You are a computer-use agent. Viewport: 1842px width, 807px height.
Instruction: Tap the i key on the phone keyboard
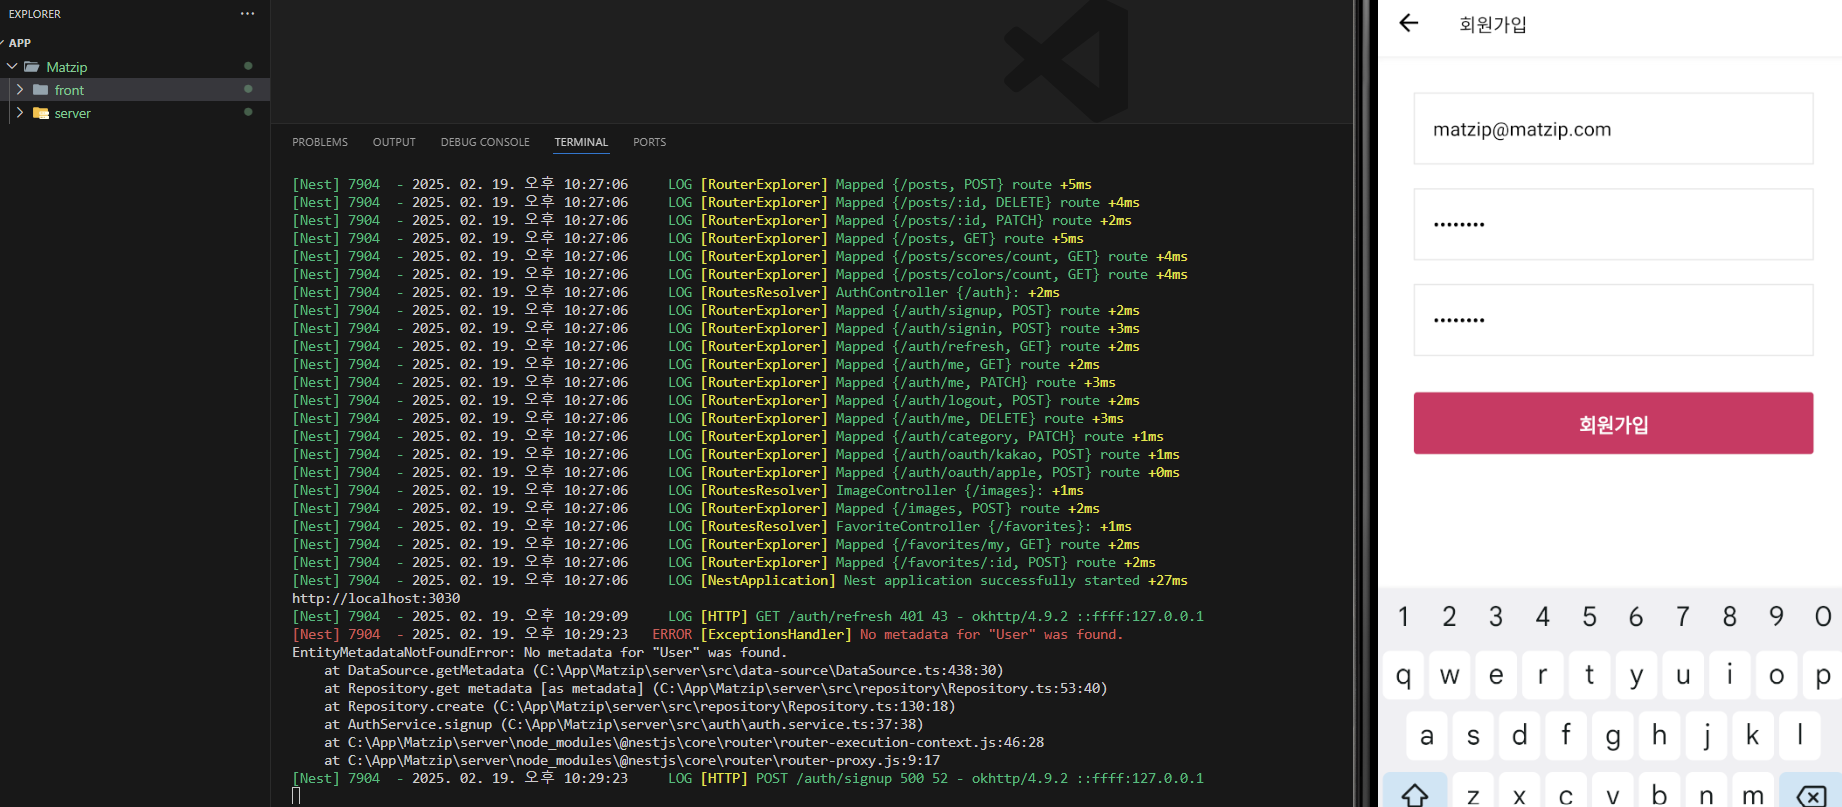(1729, 676)
